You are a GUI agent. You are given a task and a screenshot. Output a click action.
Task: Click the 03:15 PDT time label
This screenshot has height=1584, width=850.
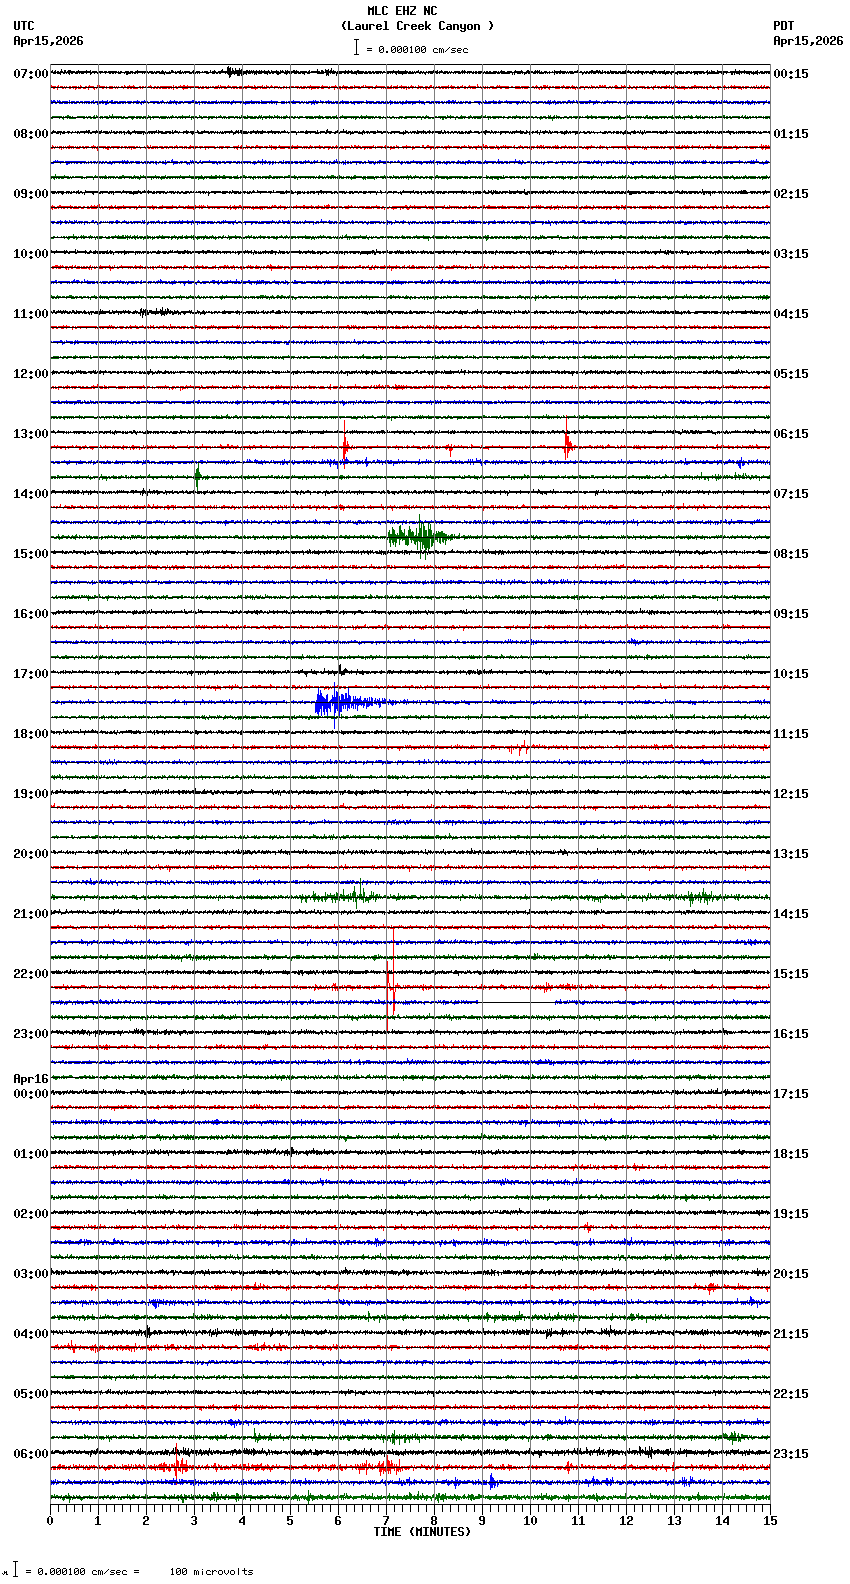pyautogui.click(x=791, y=254)
